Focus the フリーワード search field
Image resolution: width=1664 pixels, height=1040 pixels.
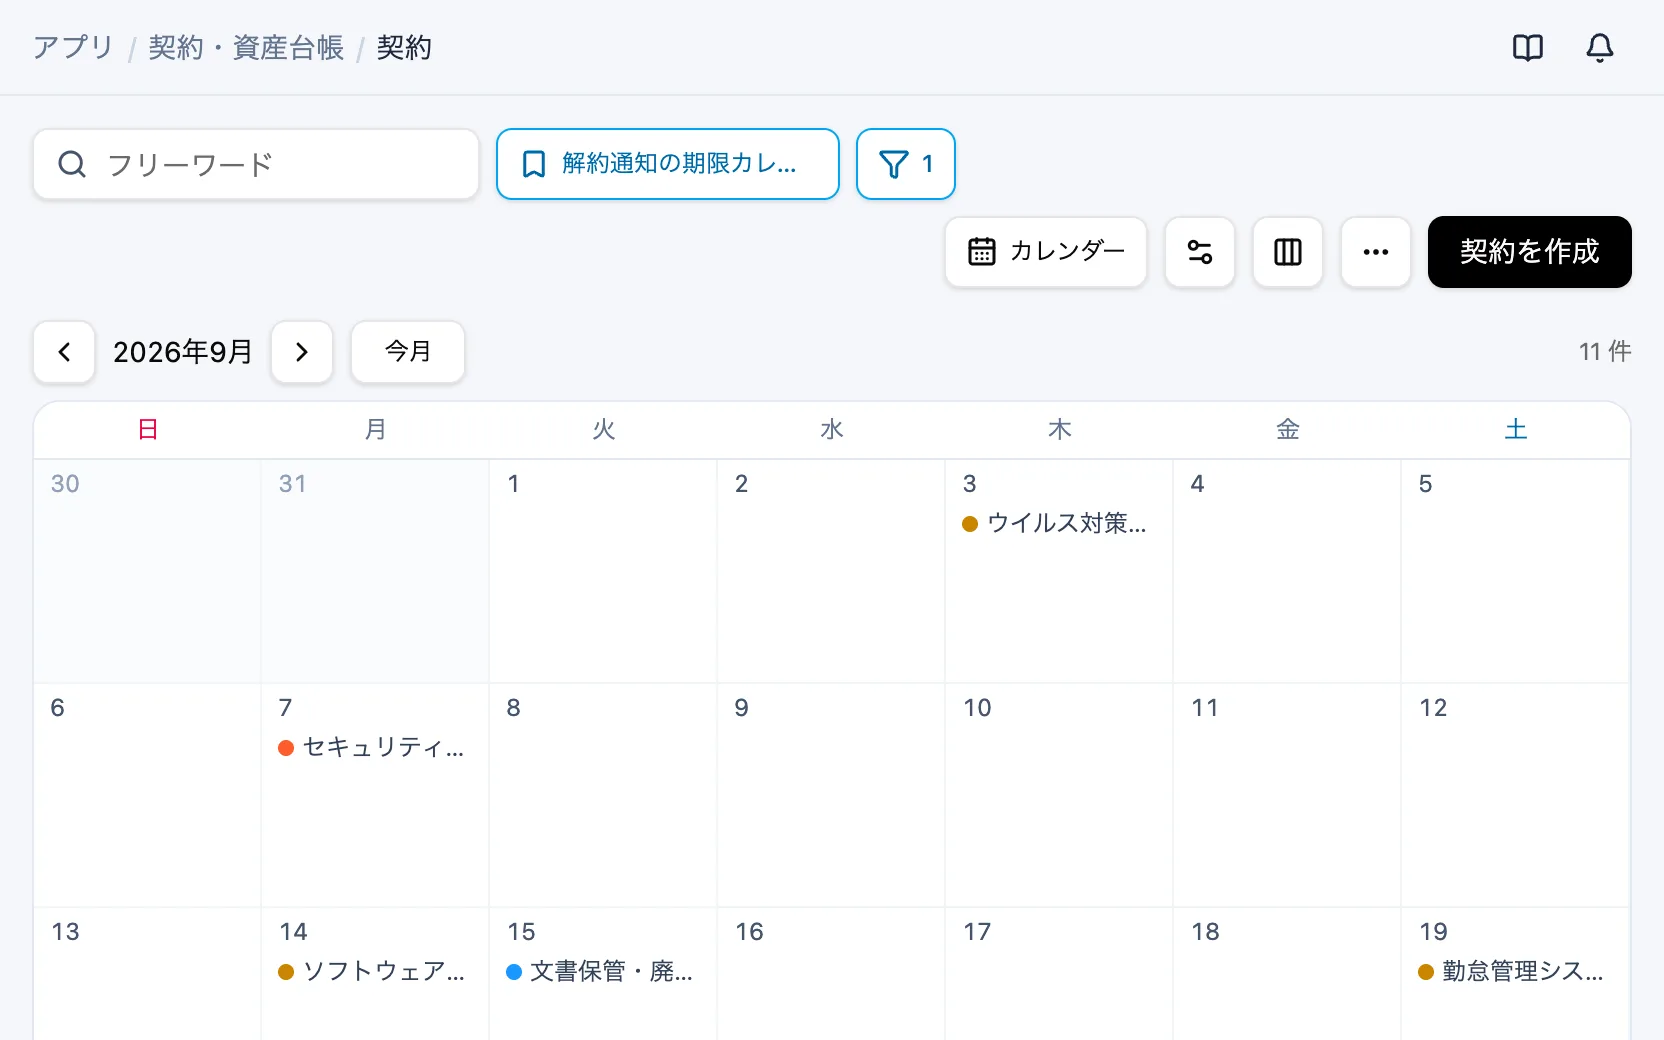[x=256, y=164]
